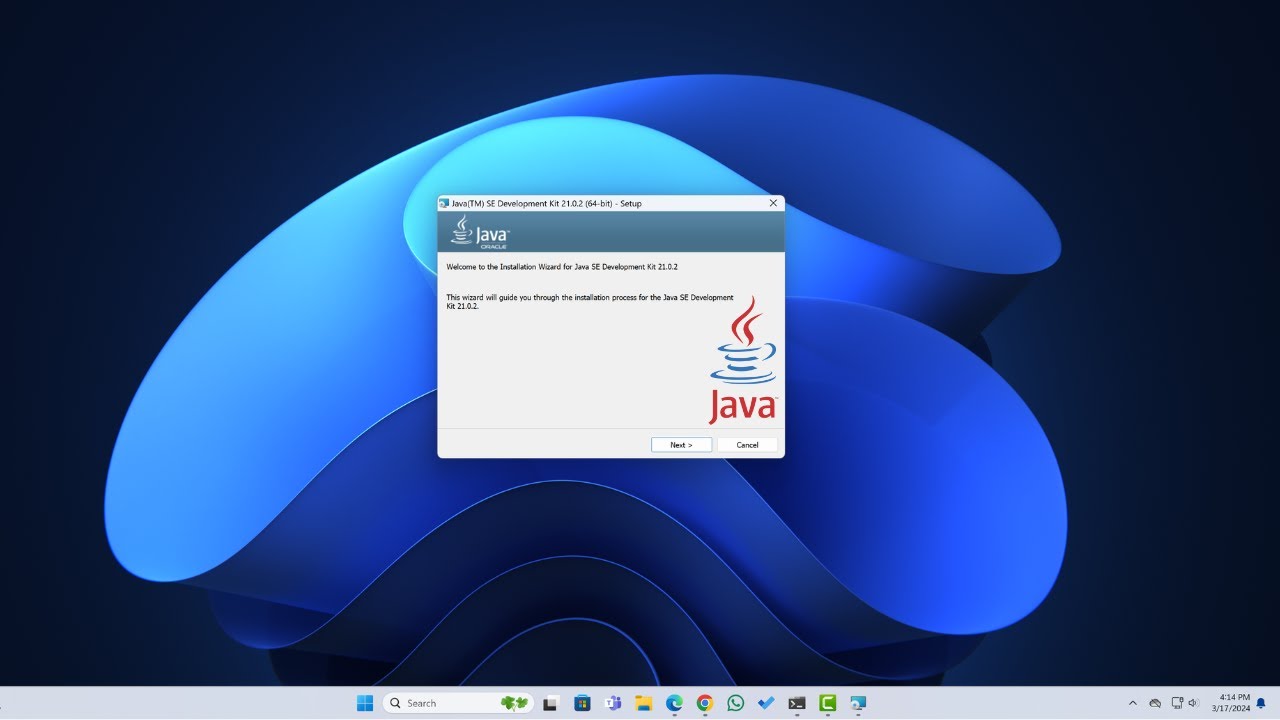1280x720 pixels.
Task: Open the green Camtasia taskbar icon
Action: (x=828, y=703)
